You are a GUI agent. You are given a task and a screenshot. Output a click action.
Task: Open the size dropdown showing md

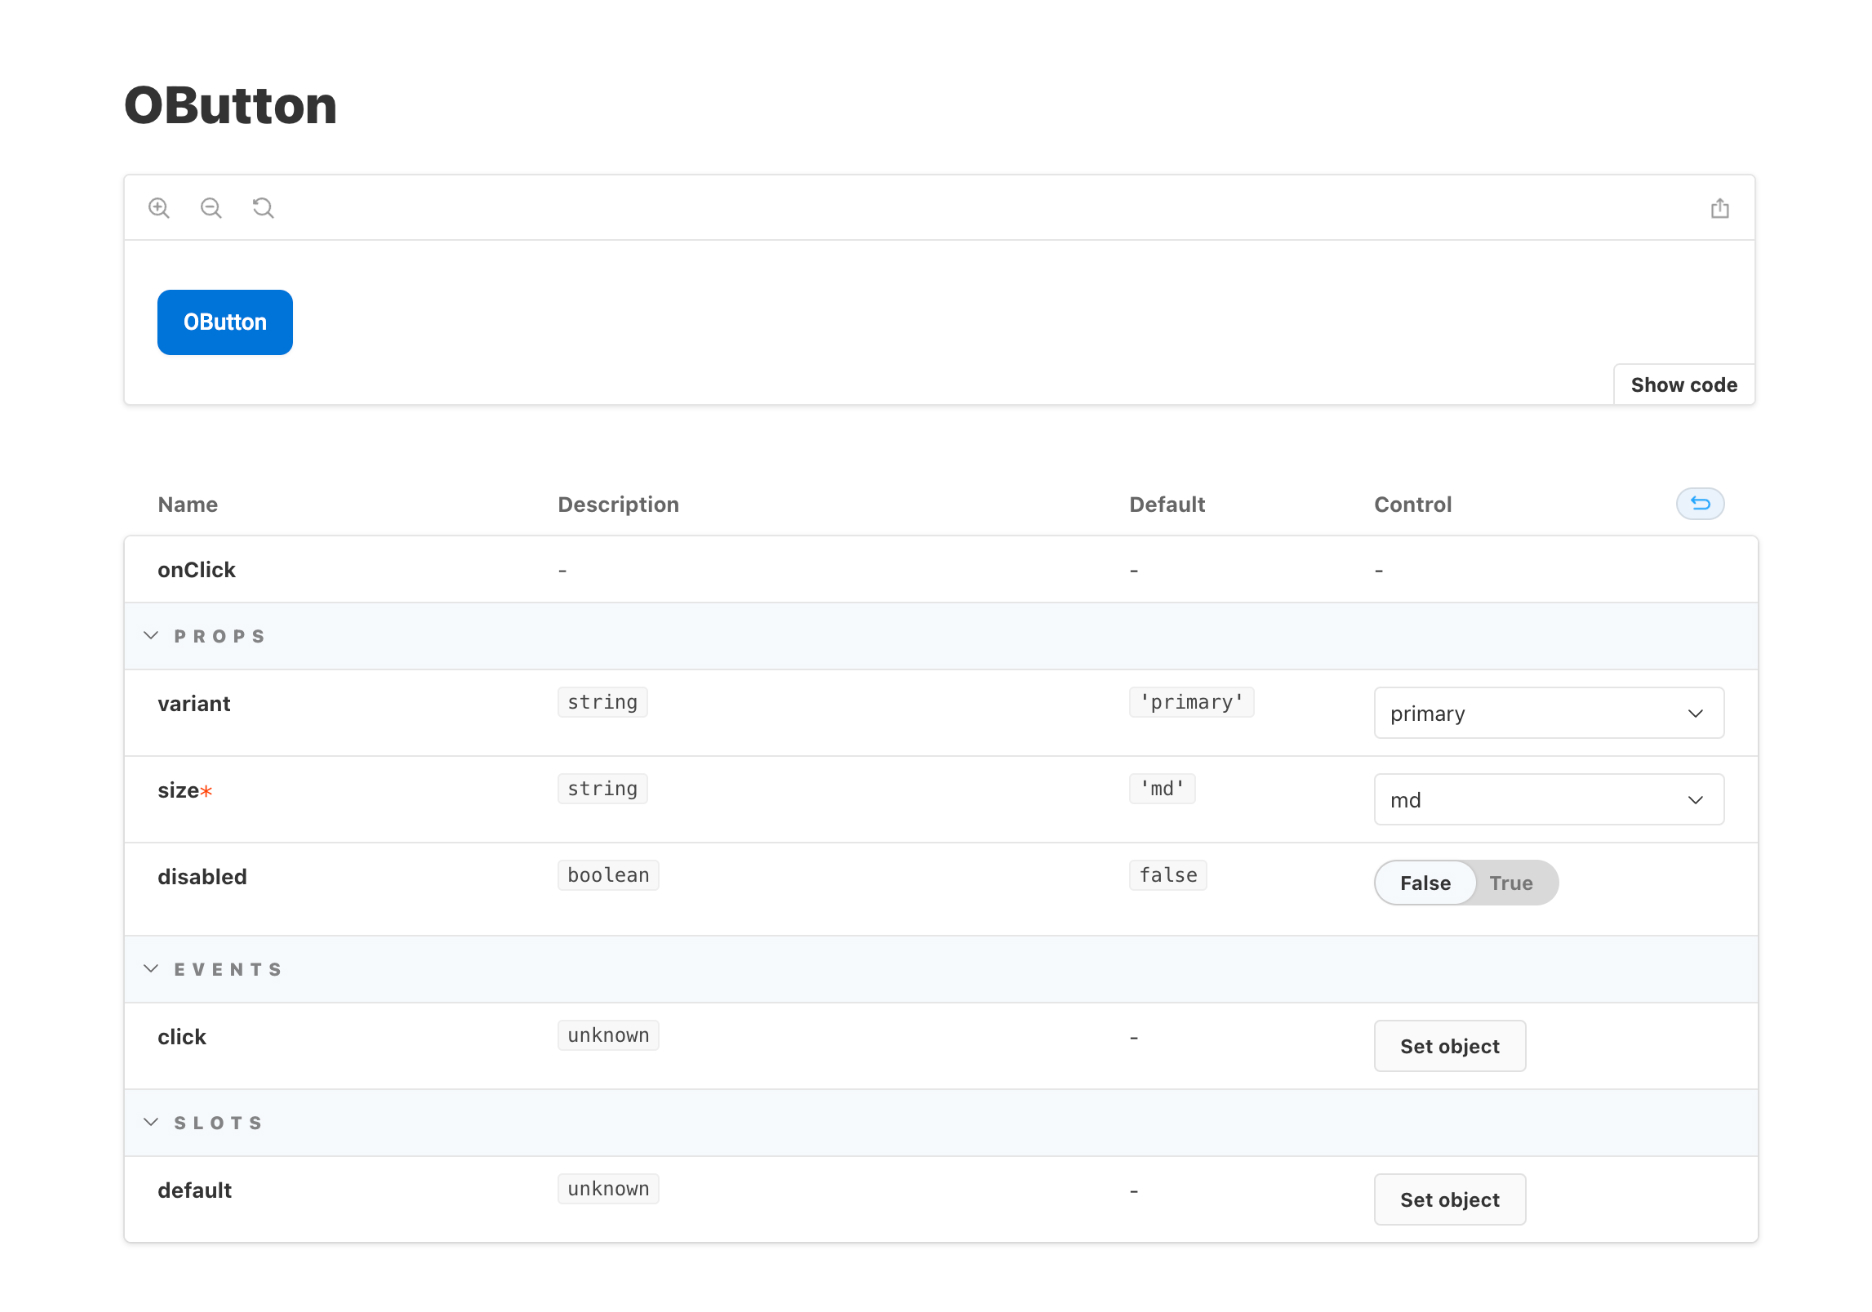pos(1548,800)
